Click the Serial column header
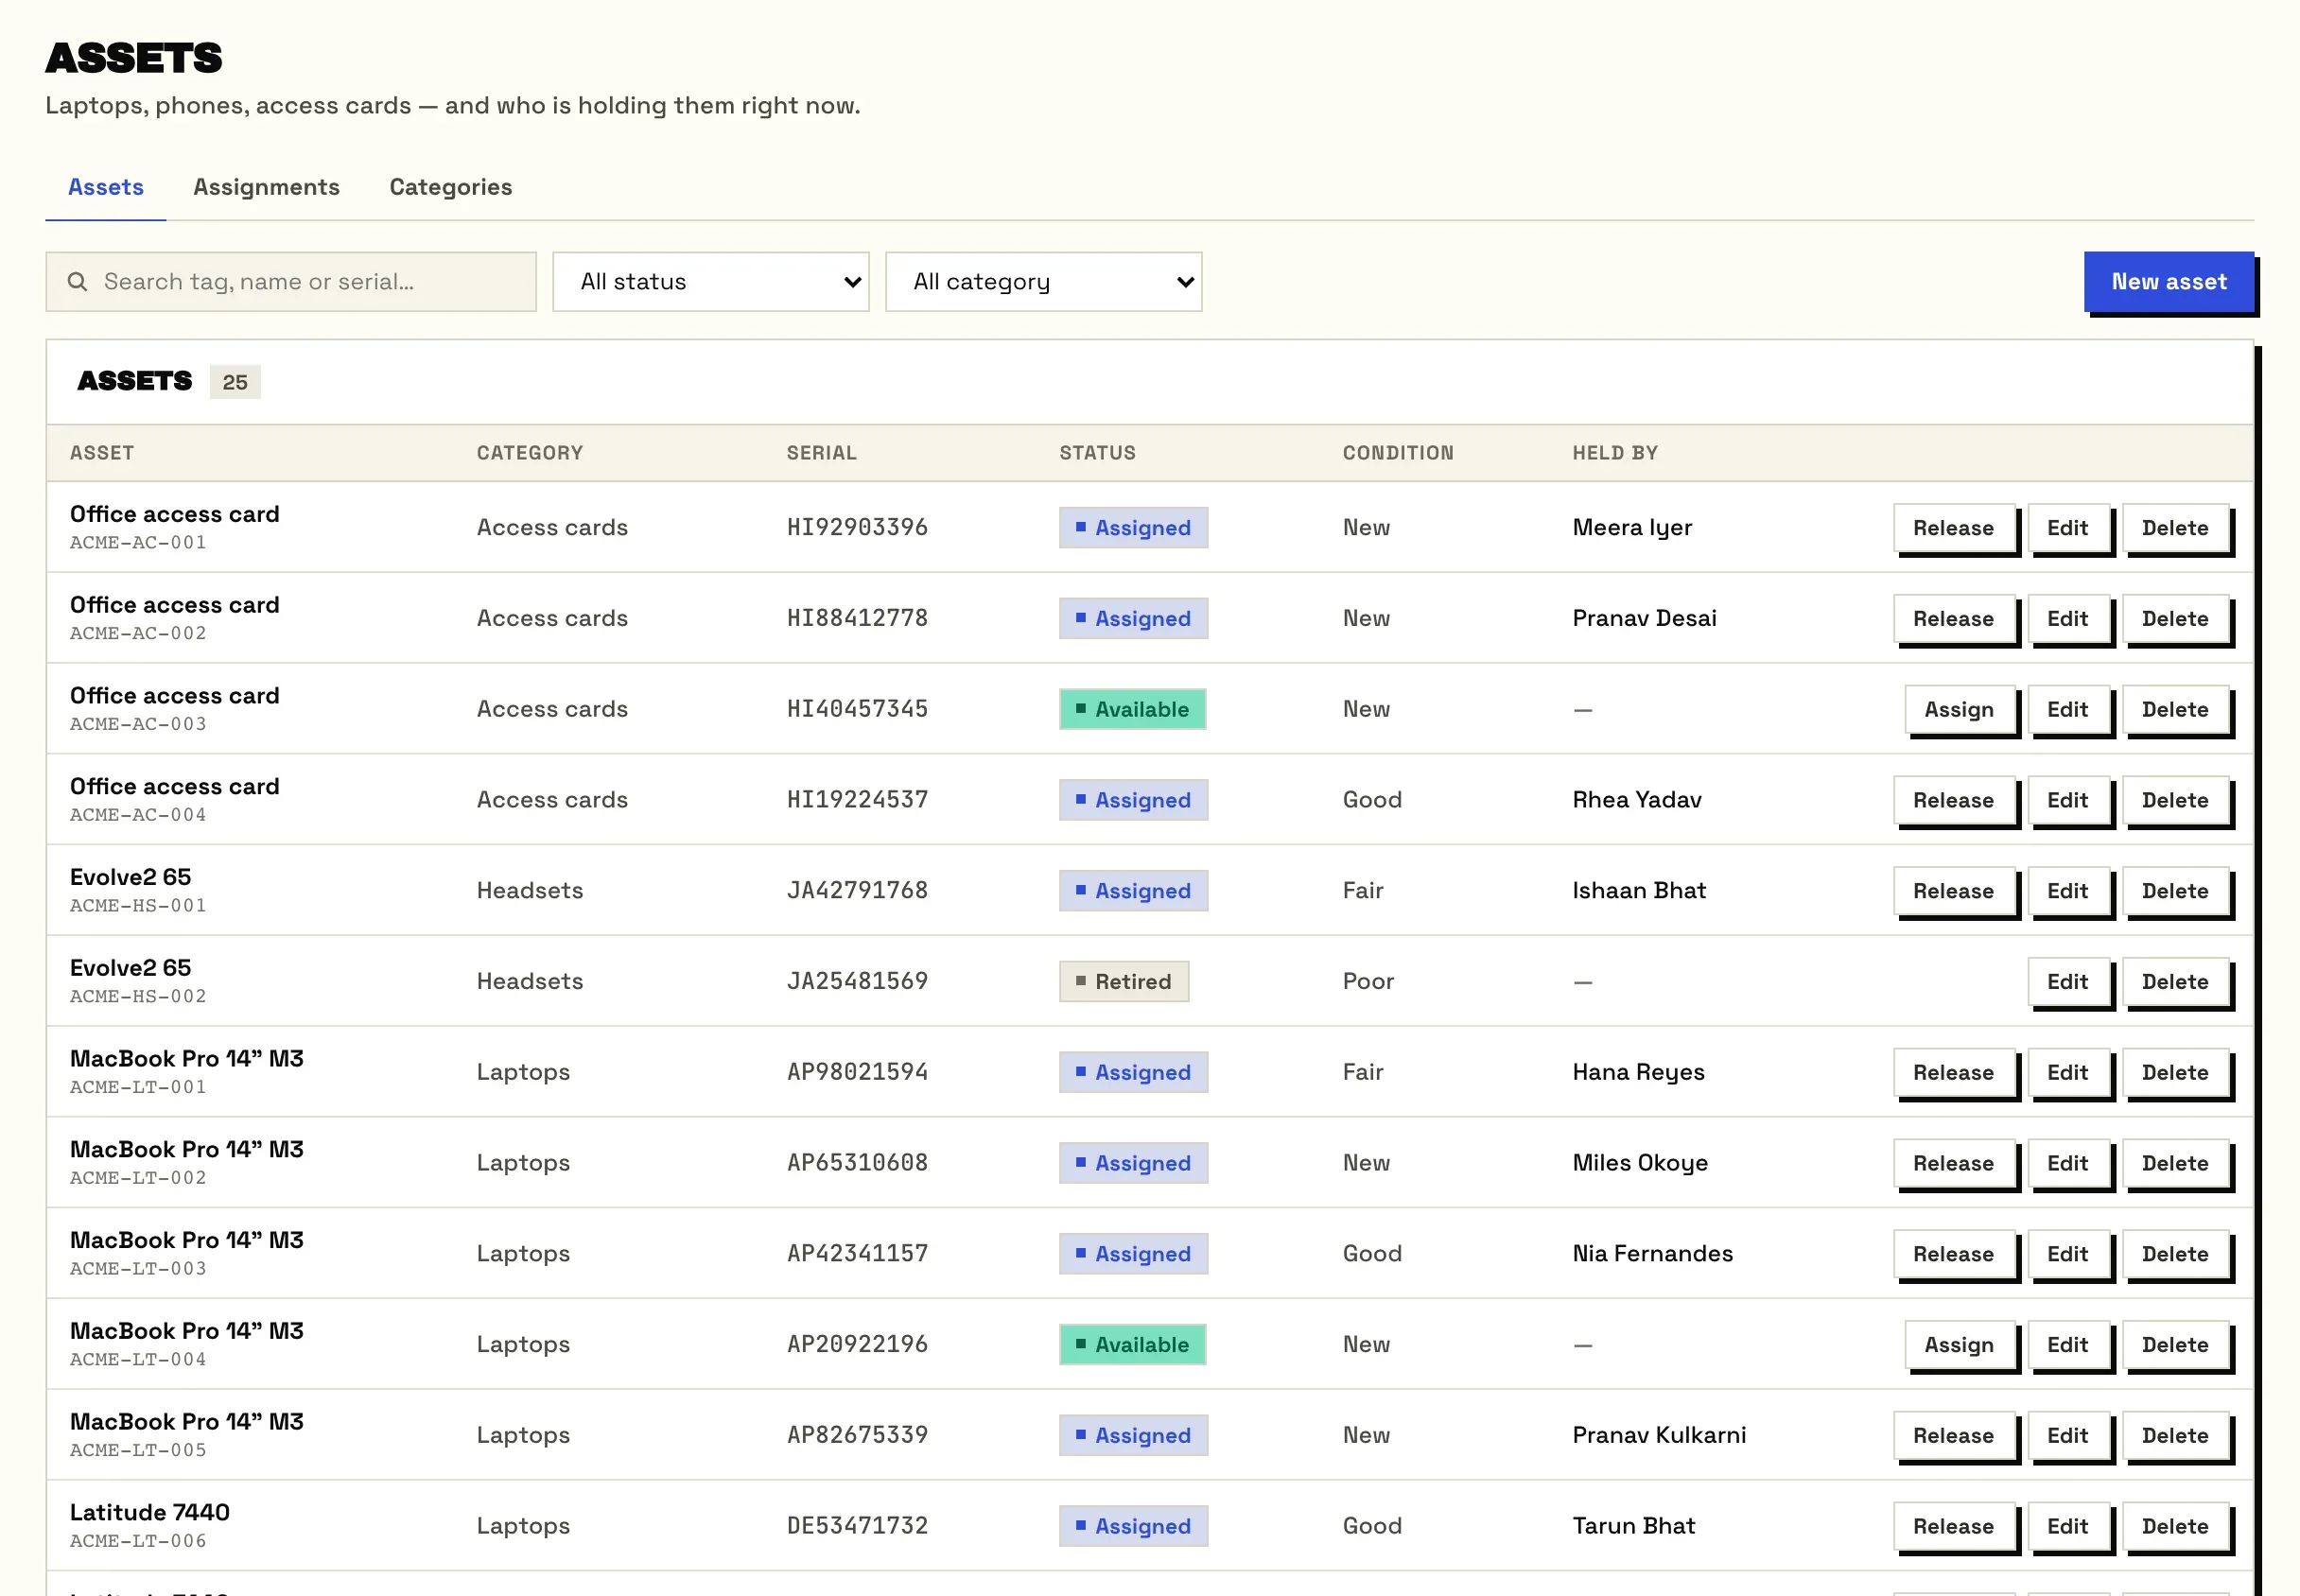Screen dimensions: 2300x1596 pyautogui.click(x=821, y=453)
